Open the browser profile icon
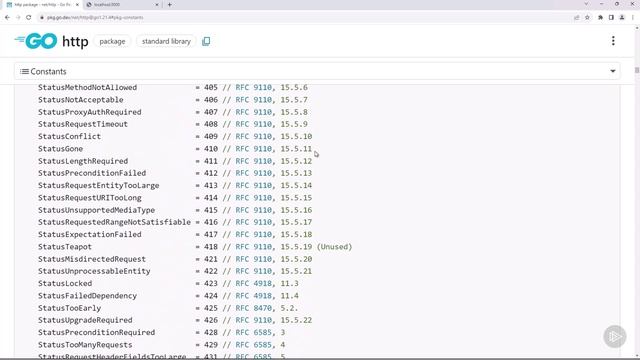Screen dimensions: 640x360 tap(622, 18)
